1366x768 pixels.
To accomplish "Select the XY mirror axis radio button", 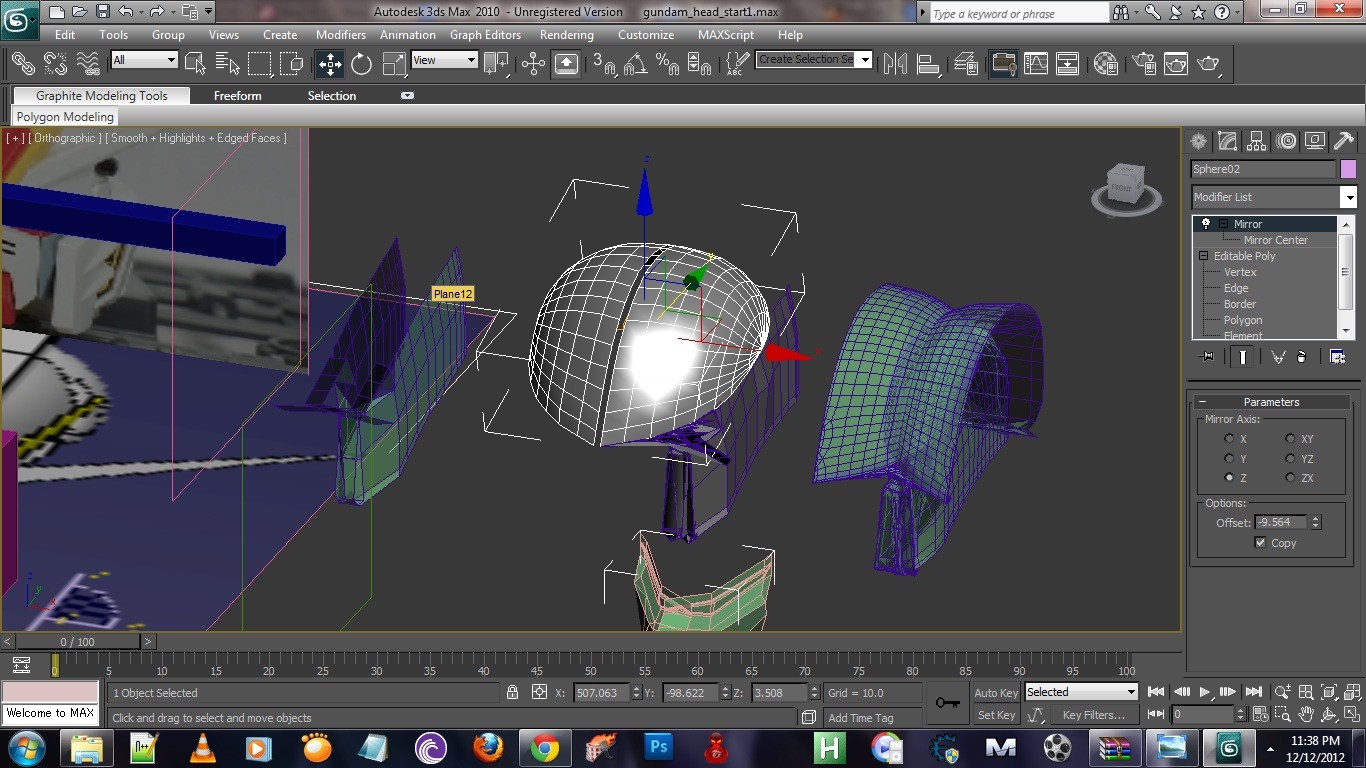I will pyautogui.click(x=1290, y=439).
